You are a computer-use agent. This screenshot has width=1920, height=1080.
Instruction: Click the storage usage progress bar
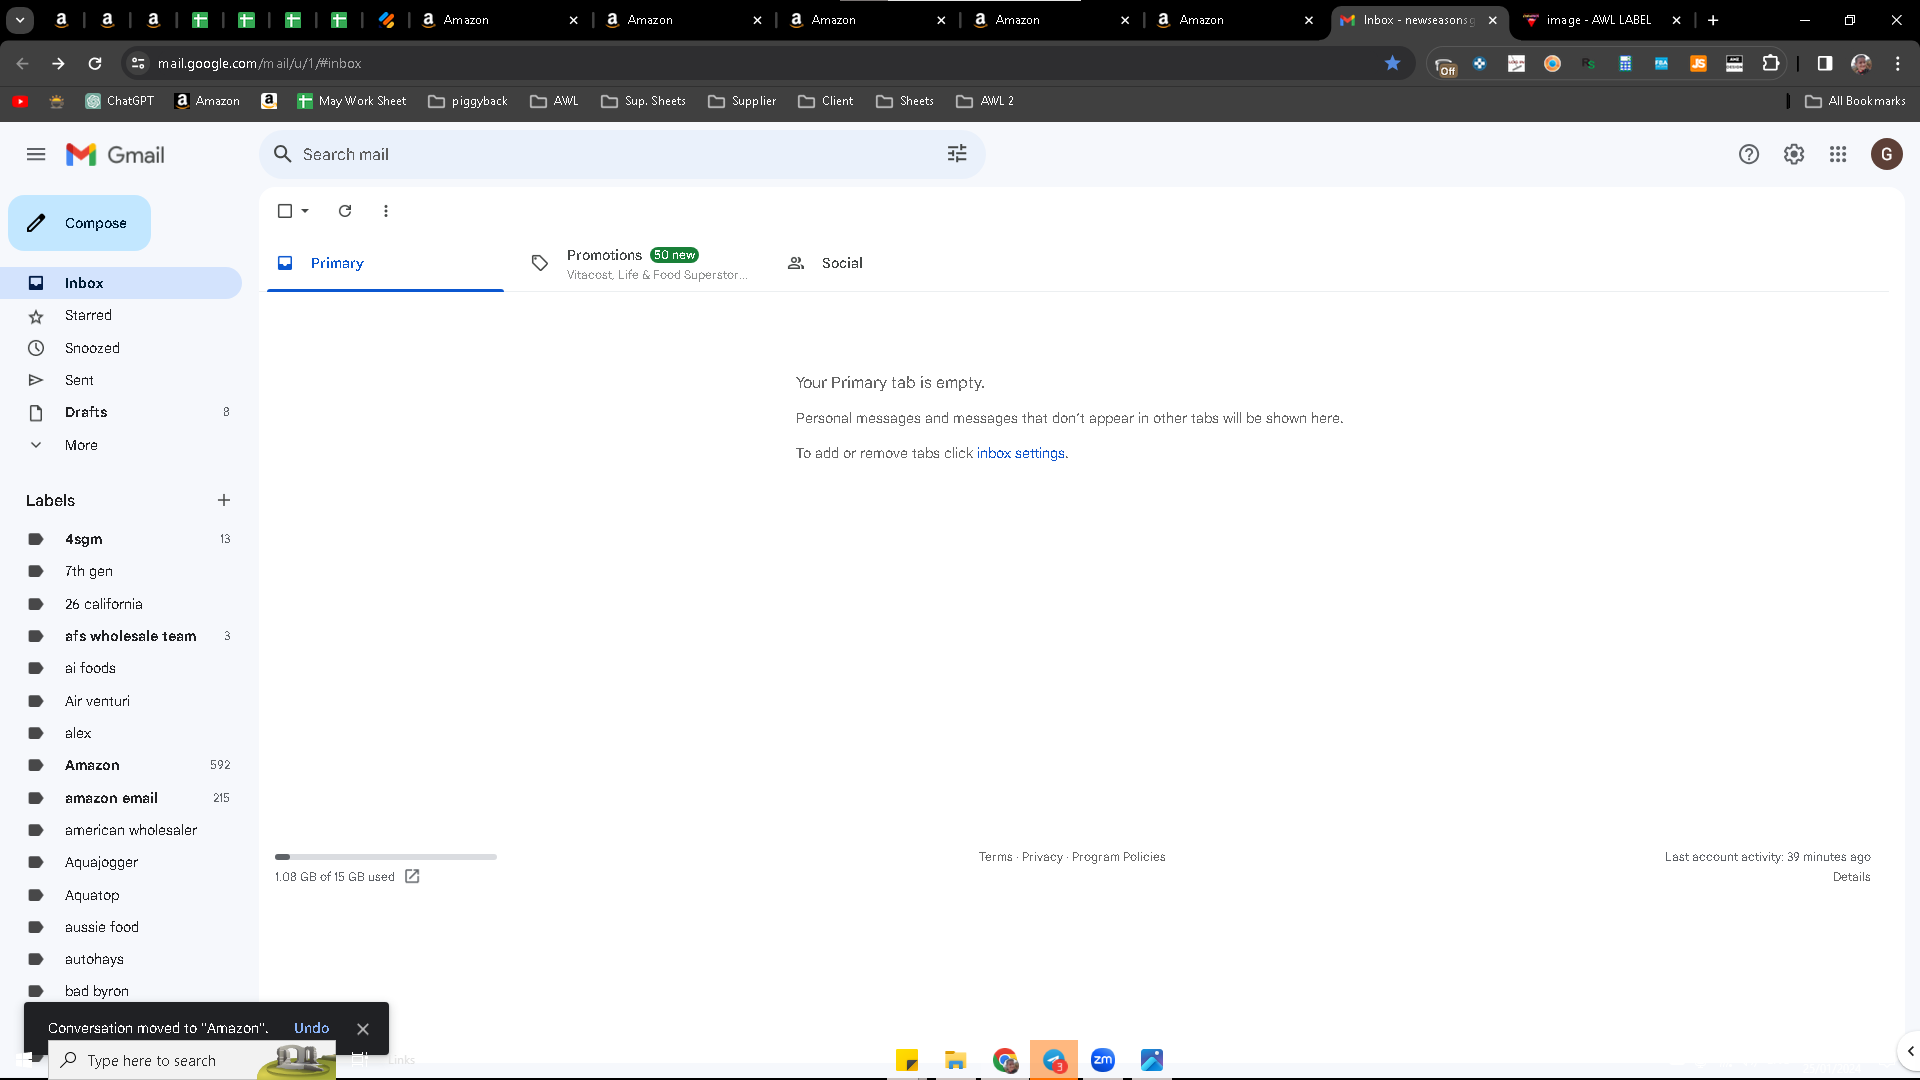(386, 857)
